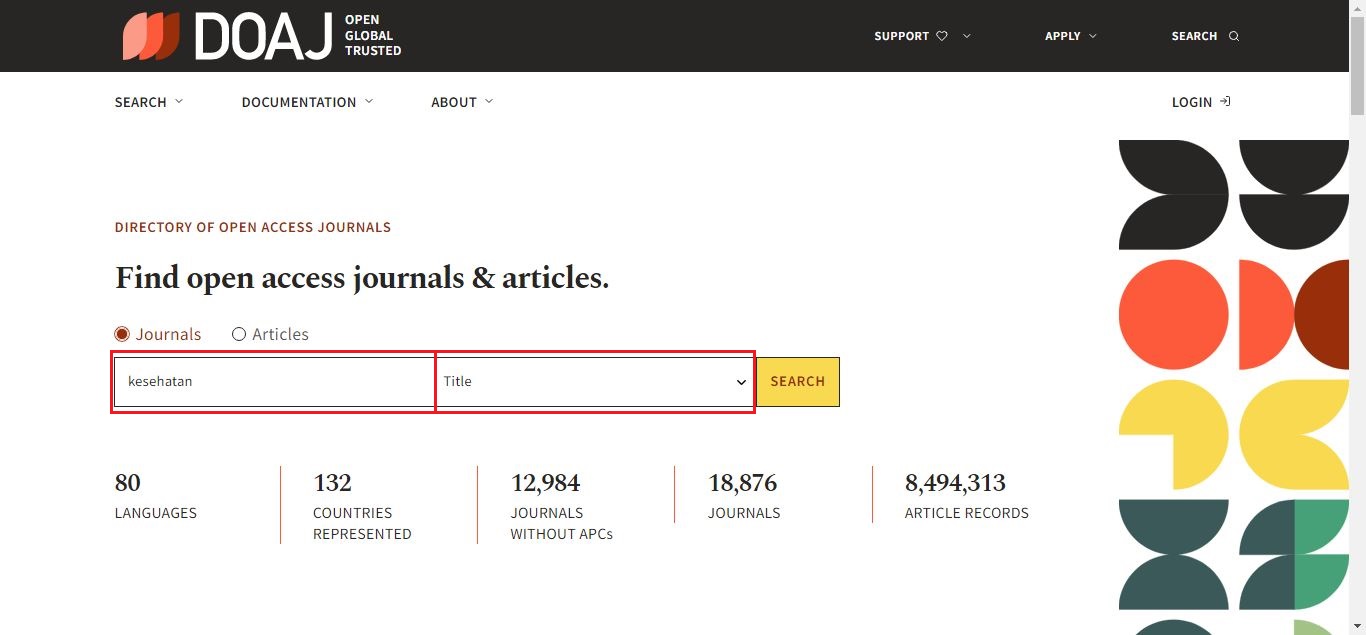Click the search box containing "kesehatan"
The height and width of the screenshot is (635, 1366).
pos(273,382)
